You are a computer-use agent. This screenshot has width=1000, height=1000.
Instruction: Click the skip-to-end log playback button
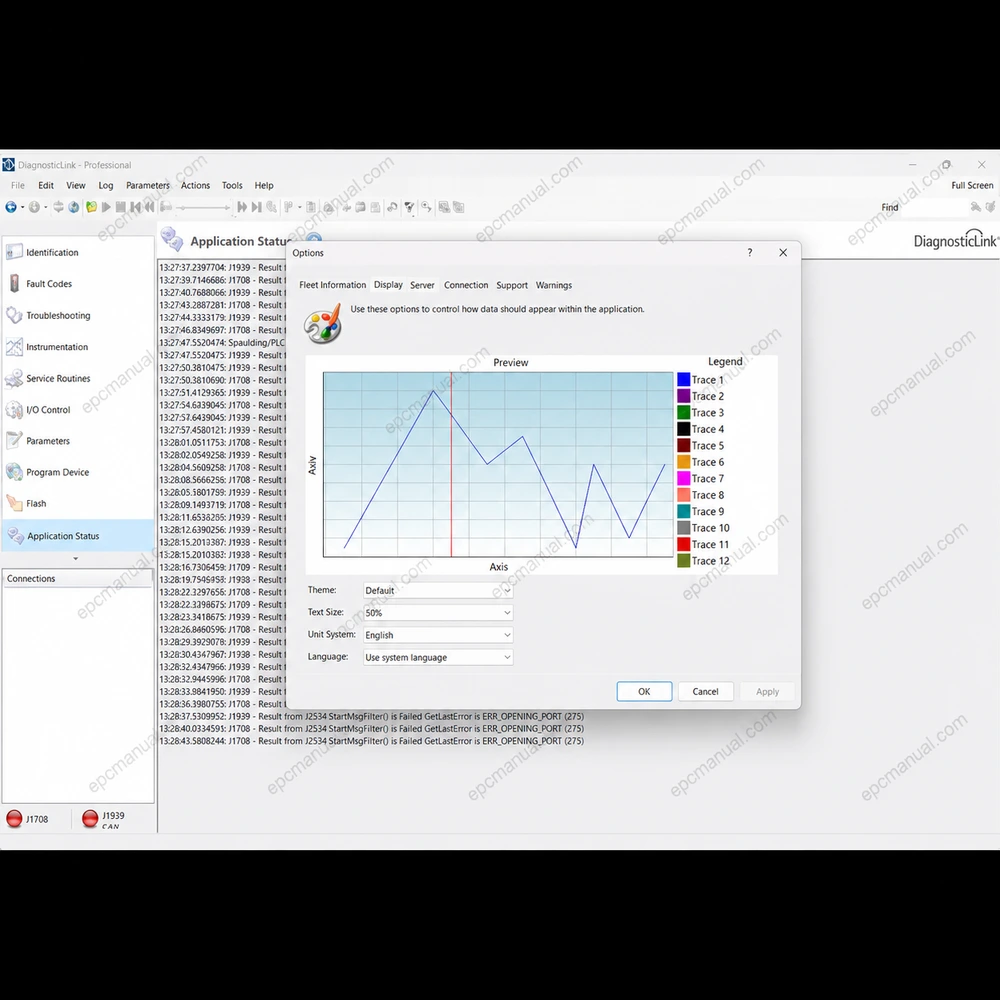click(x=256, y=207)
